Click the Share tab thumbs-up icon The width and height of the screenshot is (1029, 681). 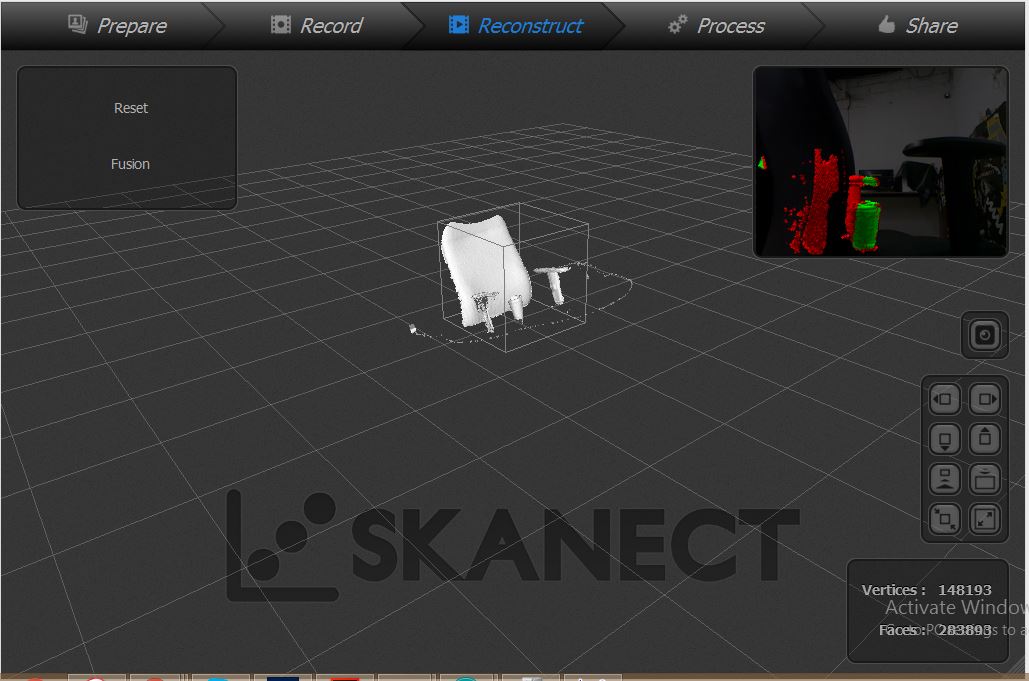point(887,24)
